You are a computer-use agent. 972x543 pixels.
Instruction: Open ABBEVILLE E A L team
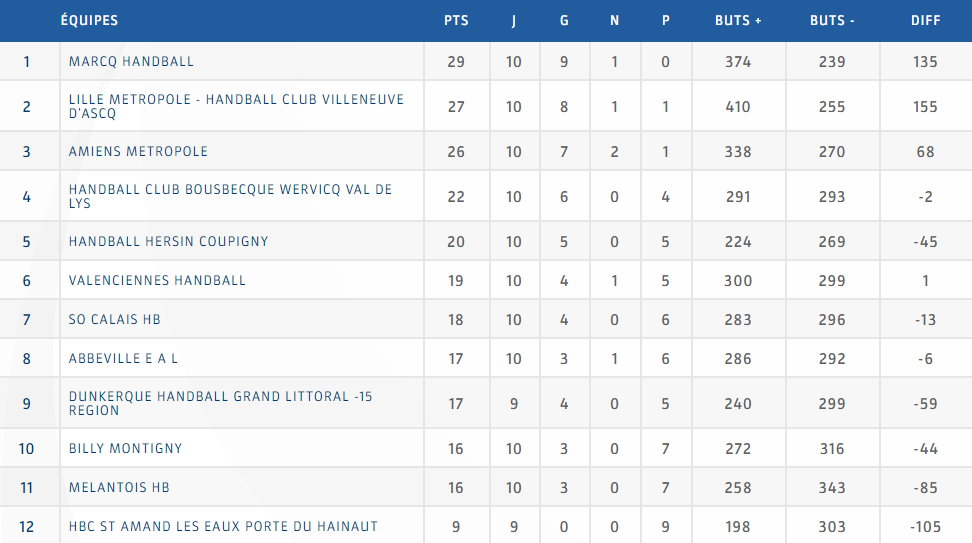(123, 358)
